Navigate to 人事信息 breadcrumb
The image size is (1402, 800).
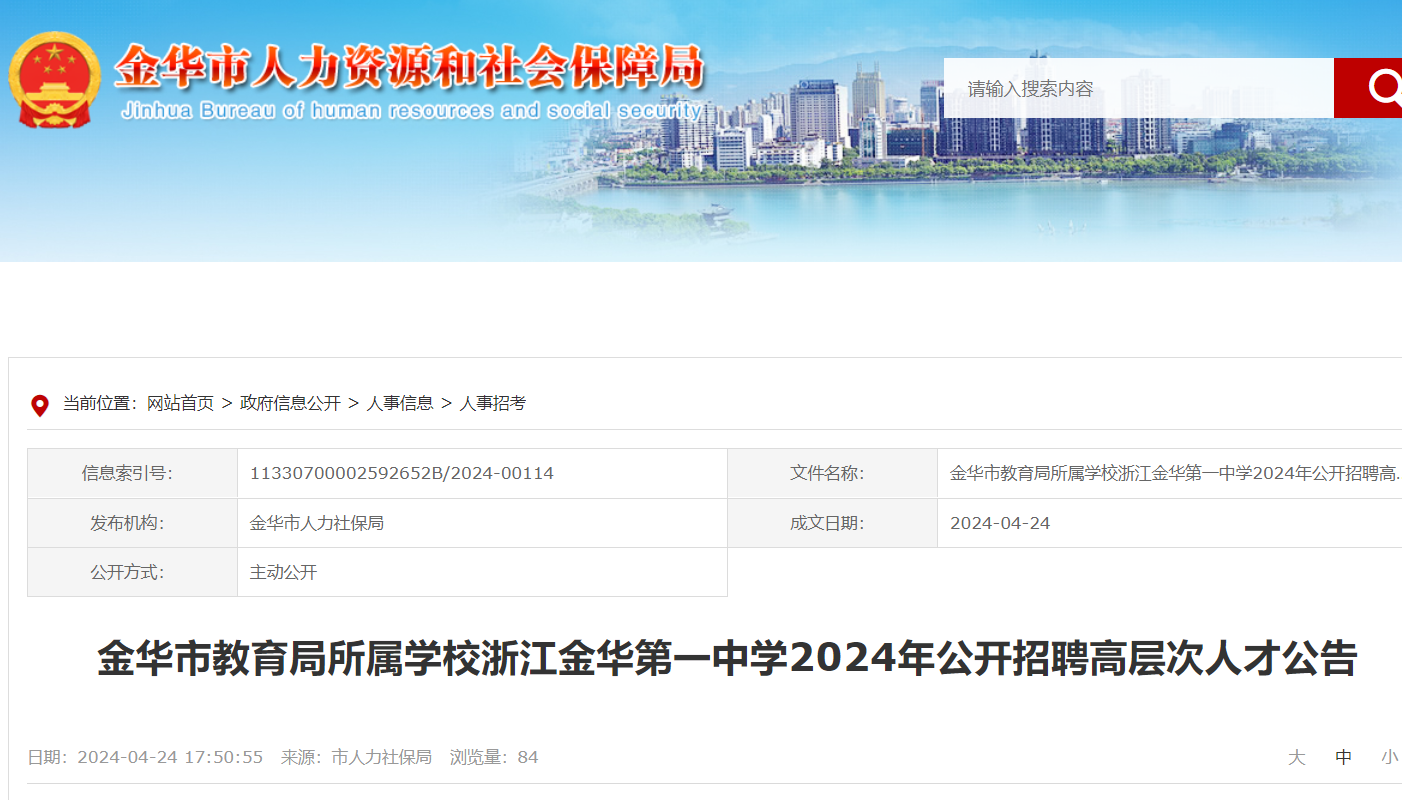pyautogui.click(x=400, y=403)
